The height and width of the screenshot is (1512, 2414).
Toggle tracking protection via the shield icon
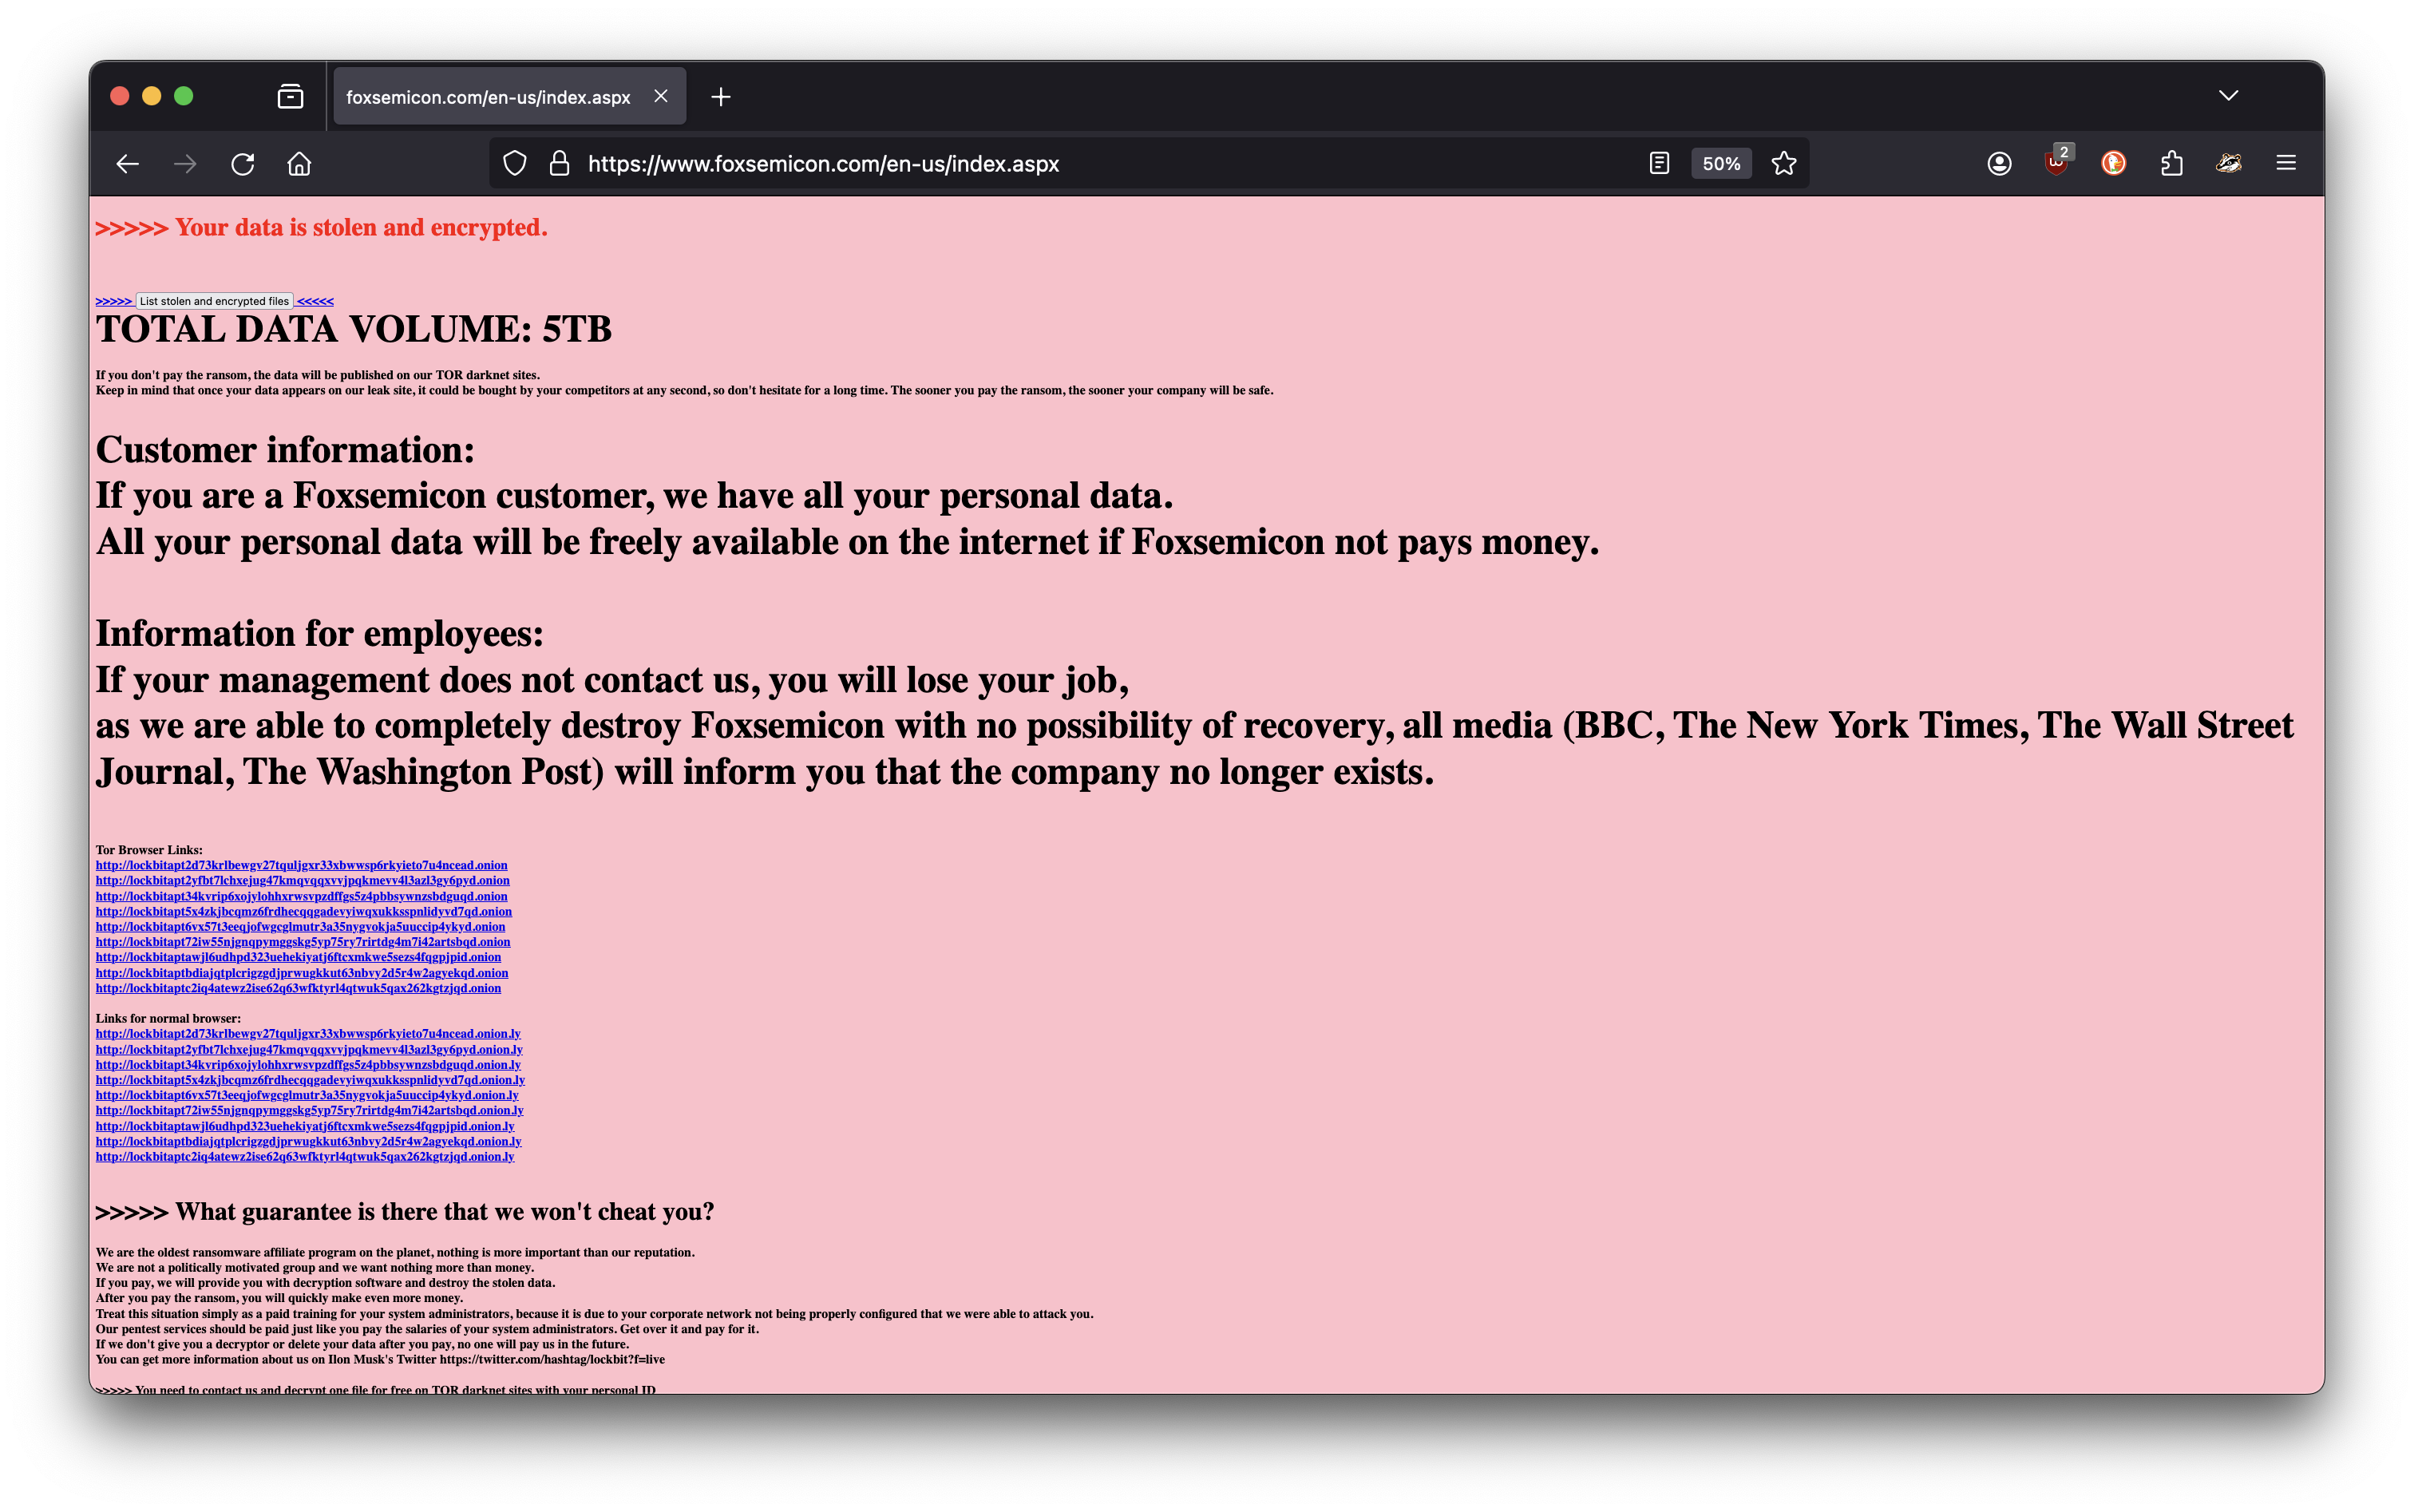coord(515,163)
